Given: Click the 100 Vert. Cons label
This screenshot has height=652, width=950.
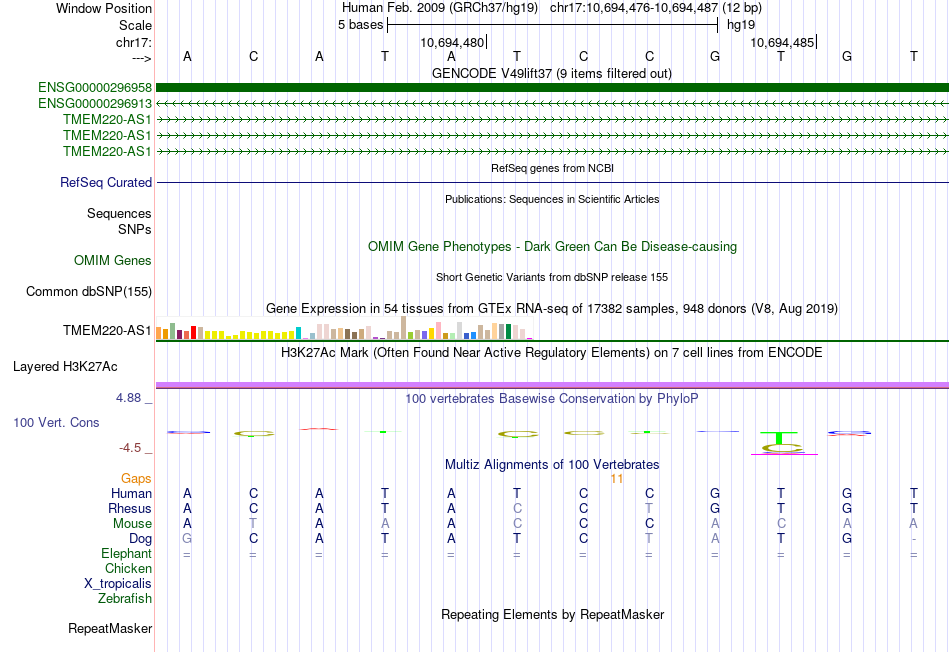Looking at the screenshot, I should point(56,422).
